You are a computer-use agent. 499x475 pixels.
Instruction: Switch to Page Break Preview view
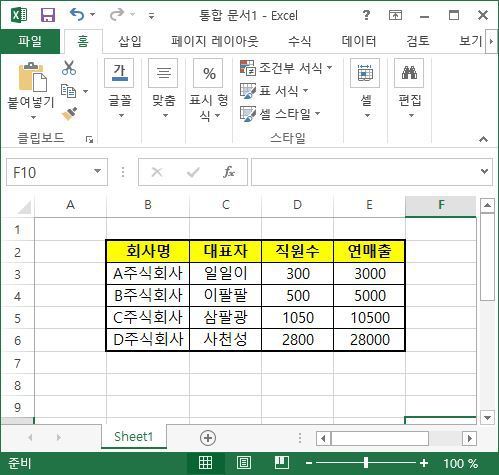282,463
